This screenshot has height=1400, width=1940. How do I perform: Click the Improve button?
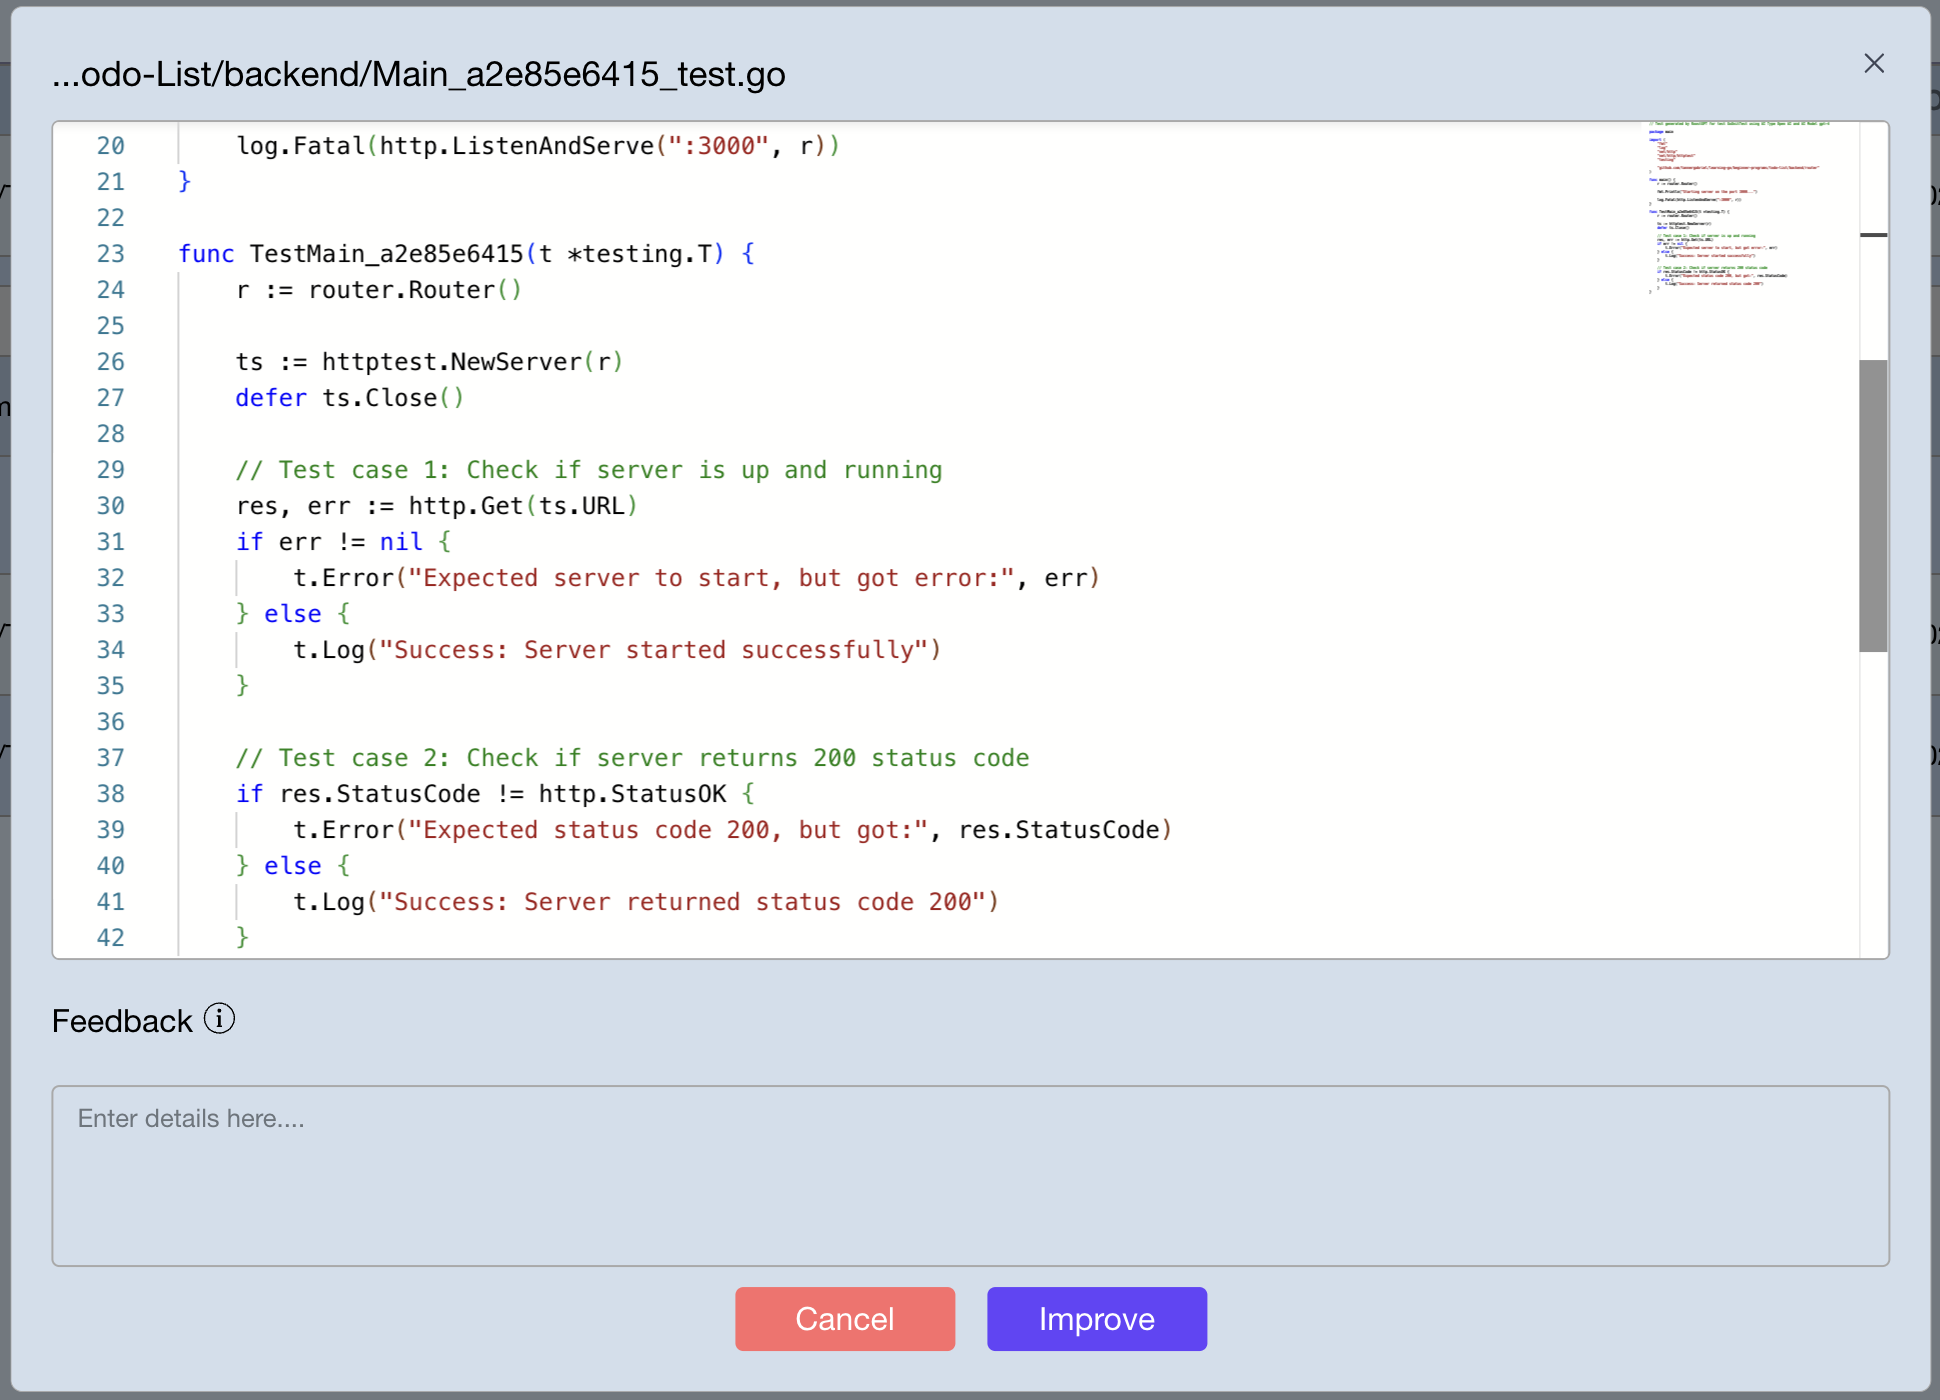click(1096, 1319)
